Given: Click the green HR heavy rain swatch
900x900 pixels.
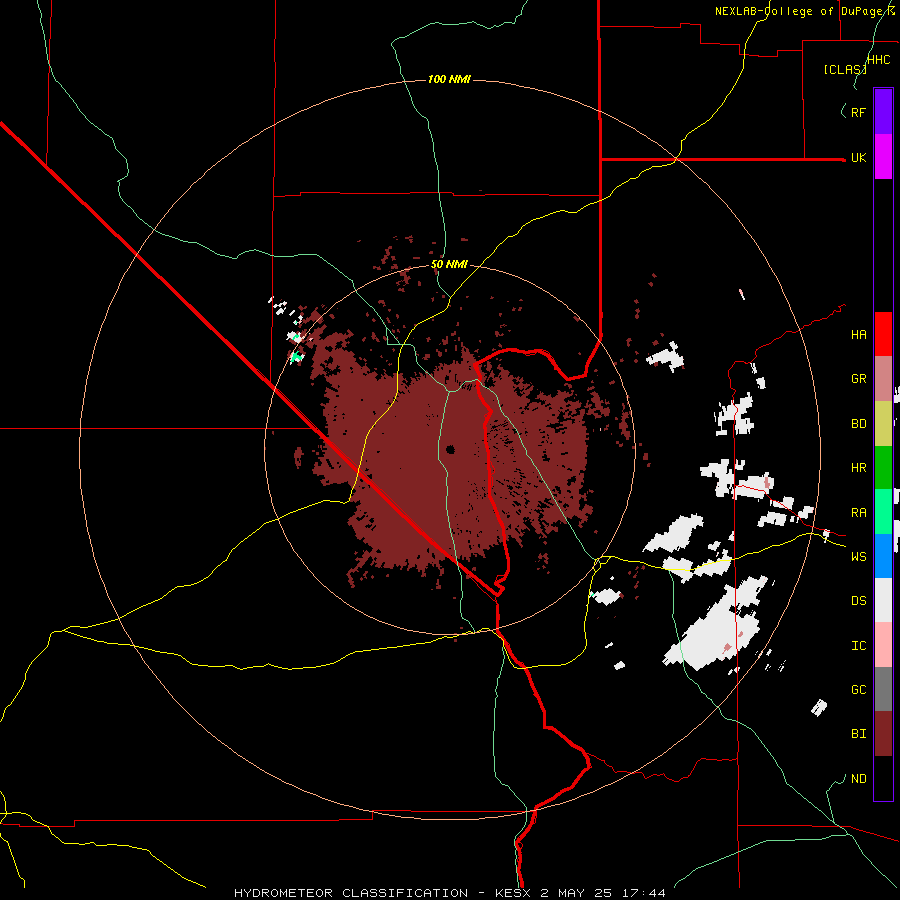Looking at the screenshot, I should click(883, 468).
